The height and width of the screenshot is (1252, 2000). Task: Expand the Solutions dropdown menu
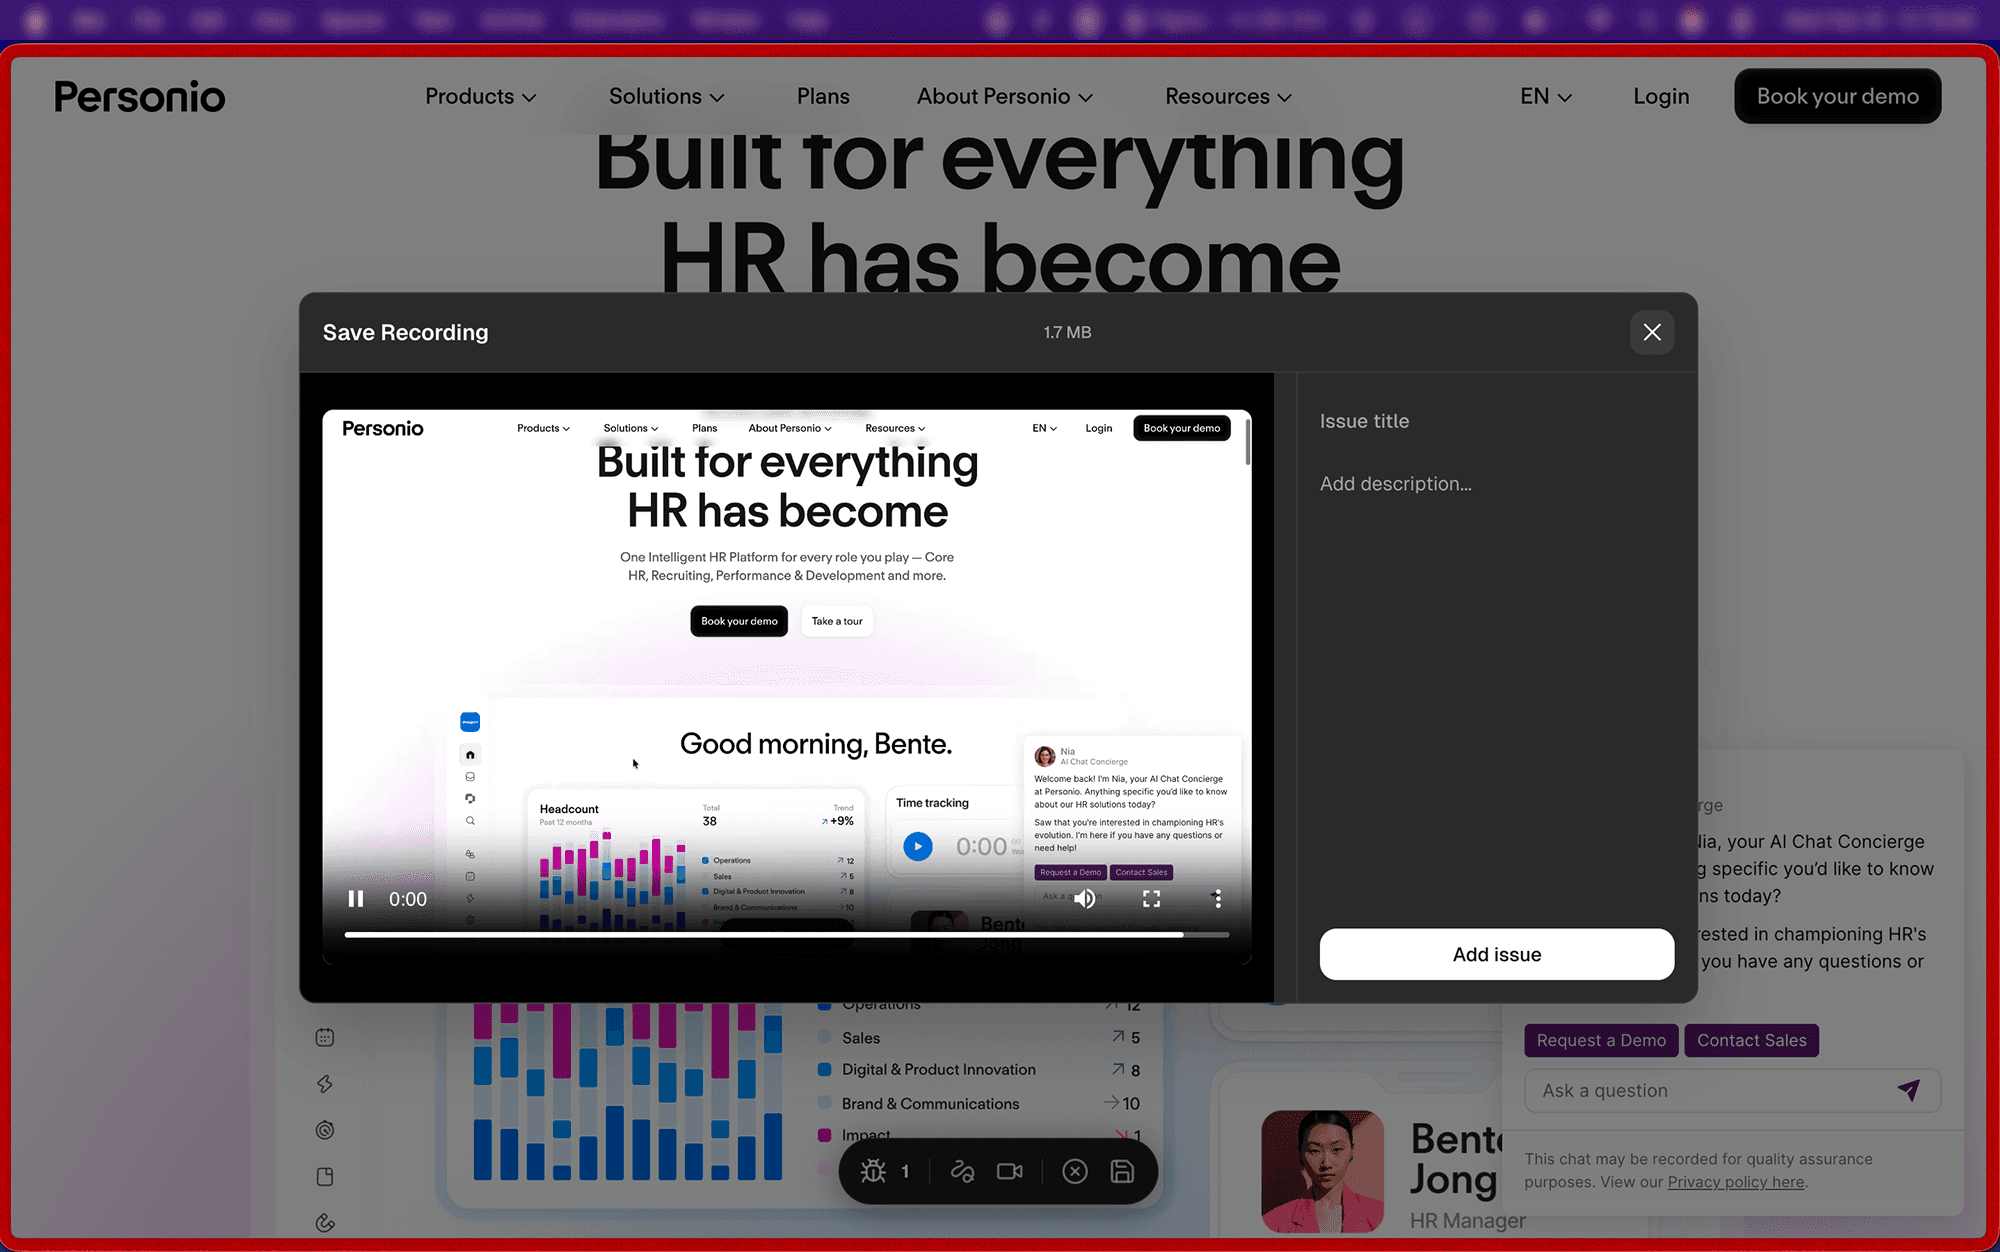[x=666, y=97]
